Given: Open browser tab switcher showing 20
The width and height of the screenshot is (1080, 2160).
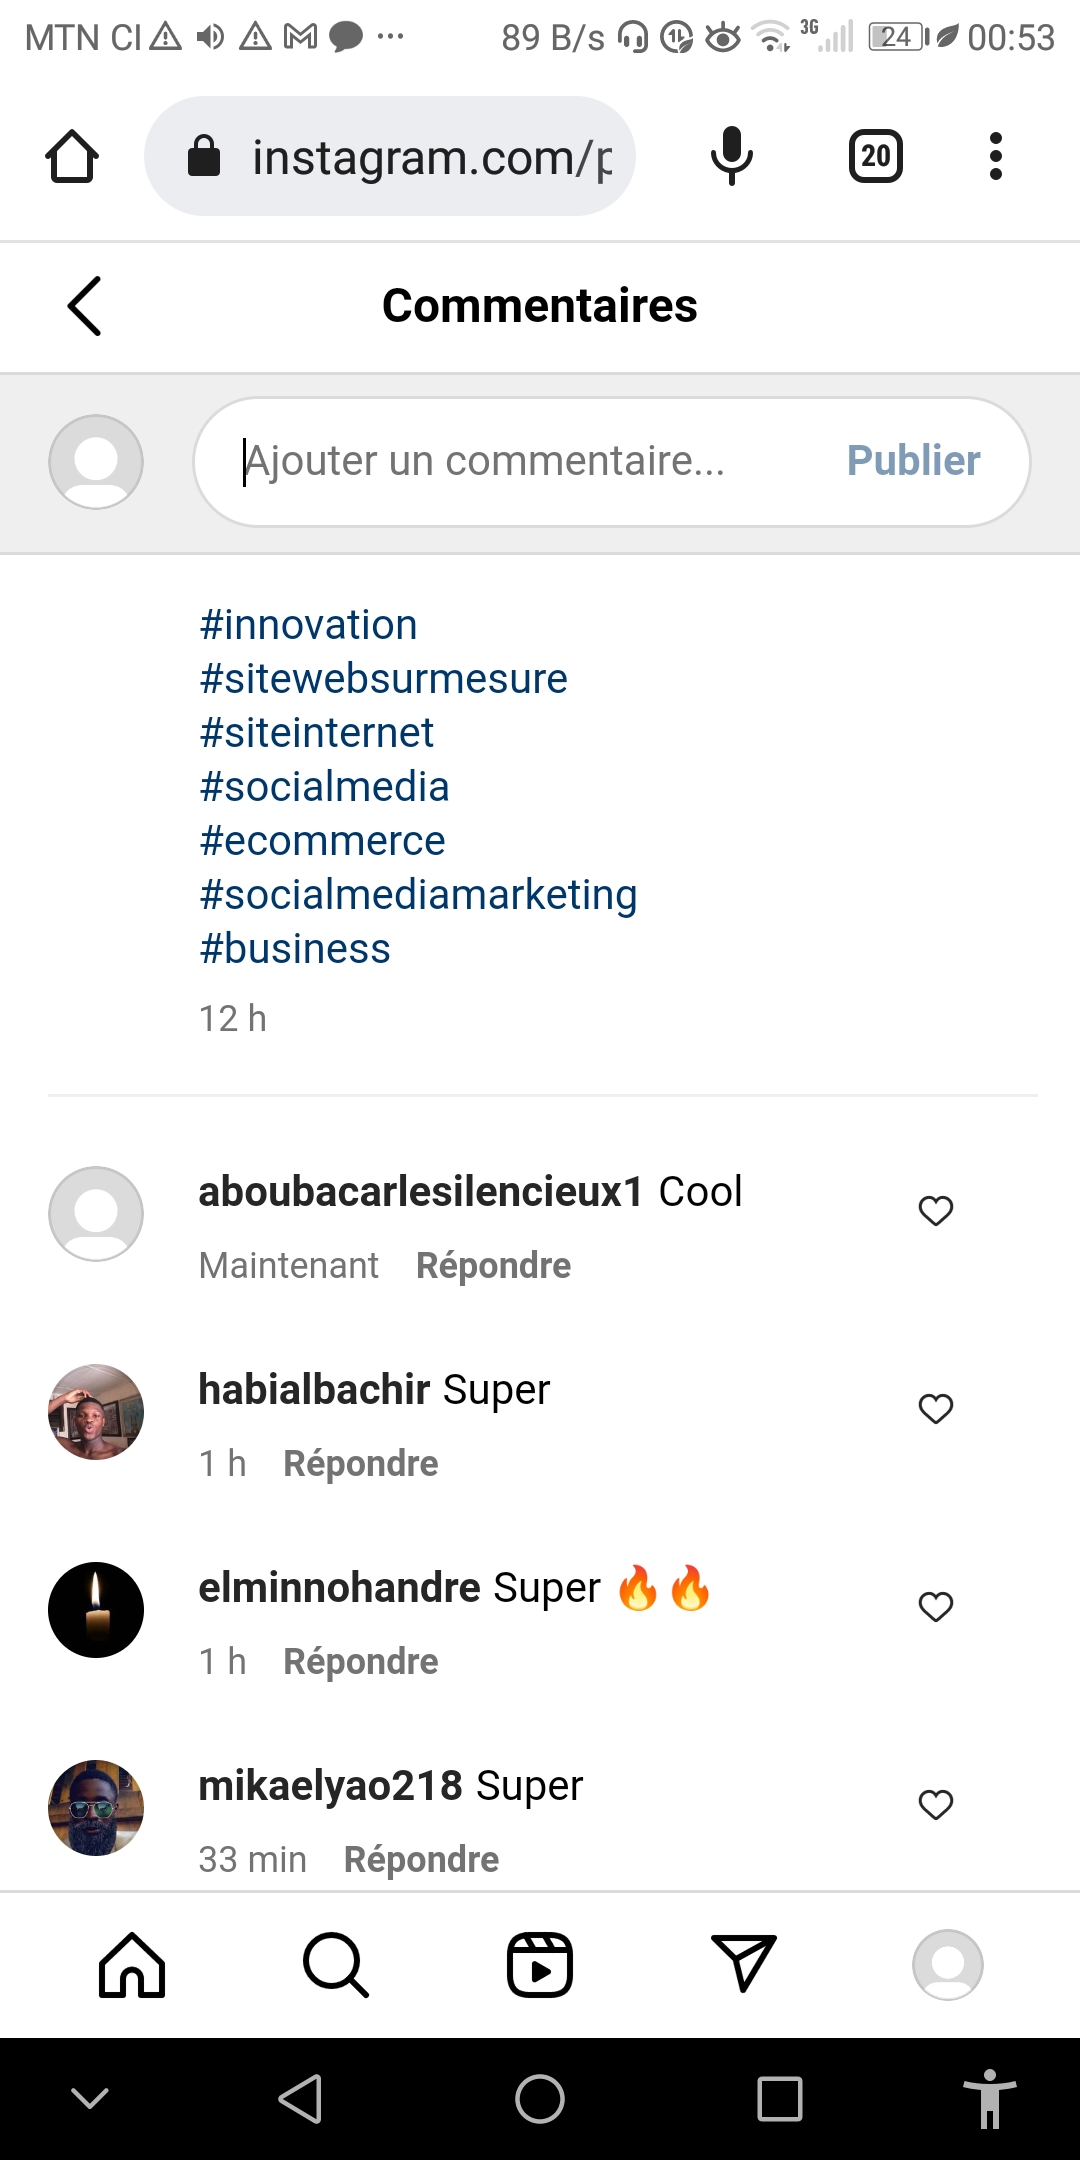Looking at the screenshot, I should [876, 156].
